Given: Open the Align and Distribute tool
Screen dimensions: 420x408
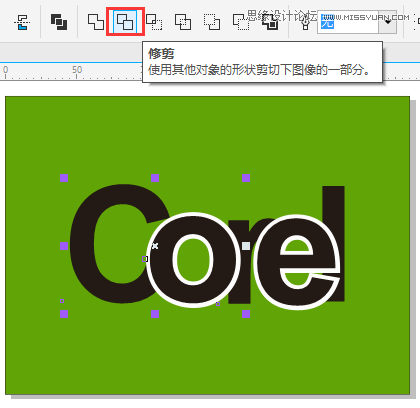Looking at the screenshot, I should pos(22,22).
